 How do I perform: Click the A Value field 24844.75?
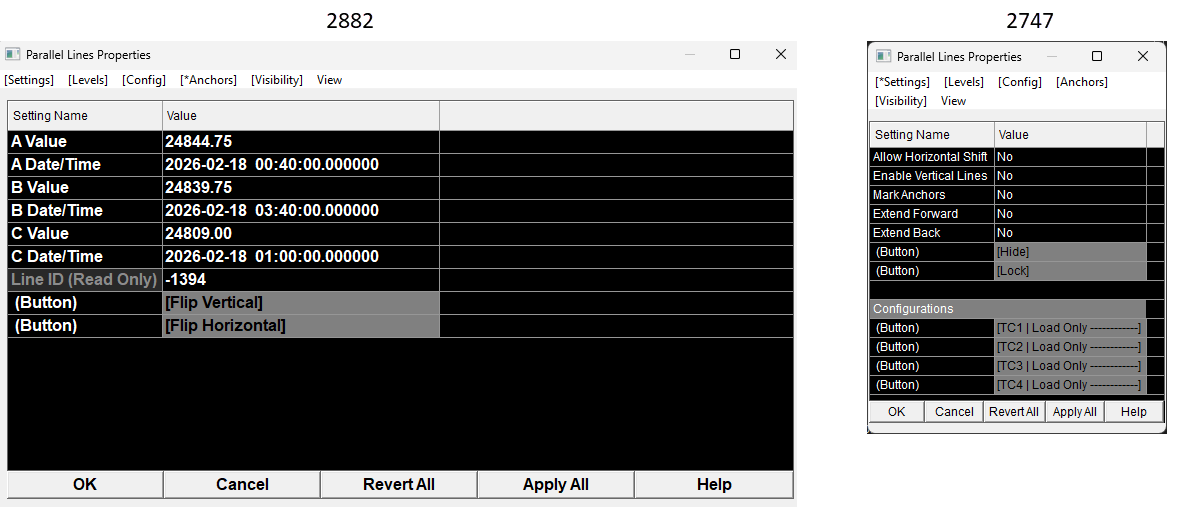click(301, 142)
